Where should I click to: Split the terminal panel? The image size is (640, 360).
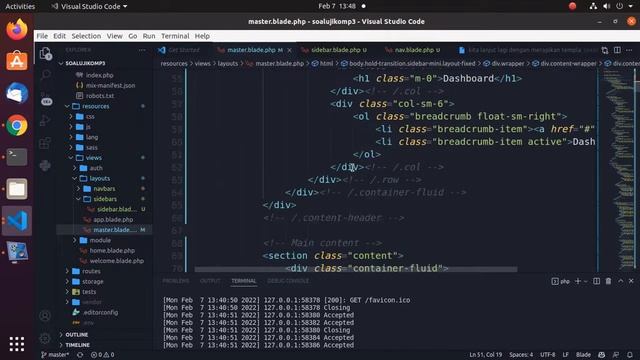tap(596, 281)
